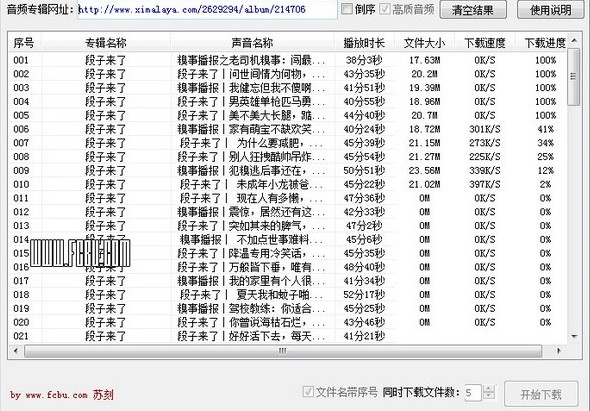Click download speed 301K/S
This screenshot has width=590, height=411.
tap(485, 129)
